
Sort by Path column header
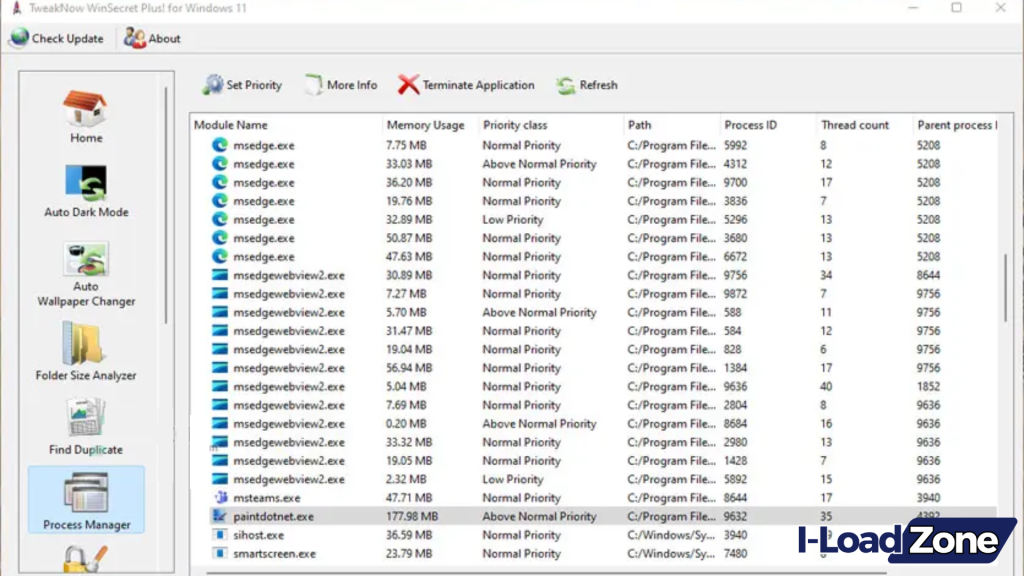click(672, 125)
